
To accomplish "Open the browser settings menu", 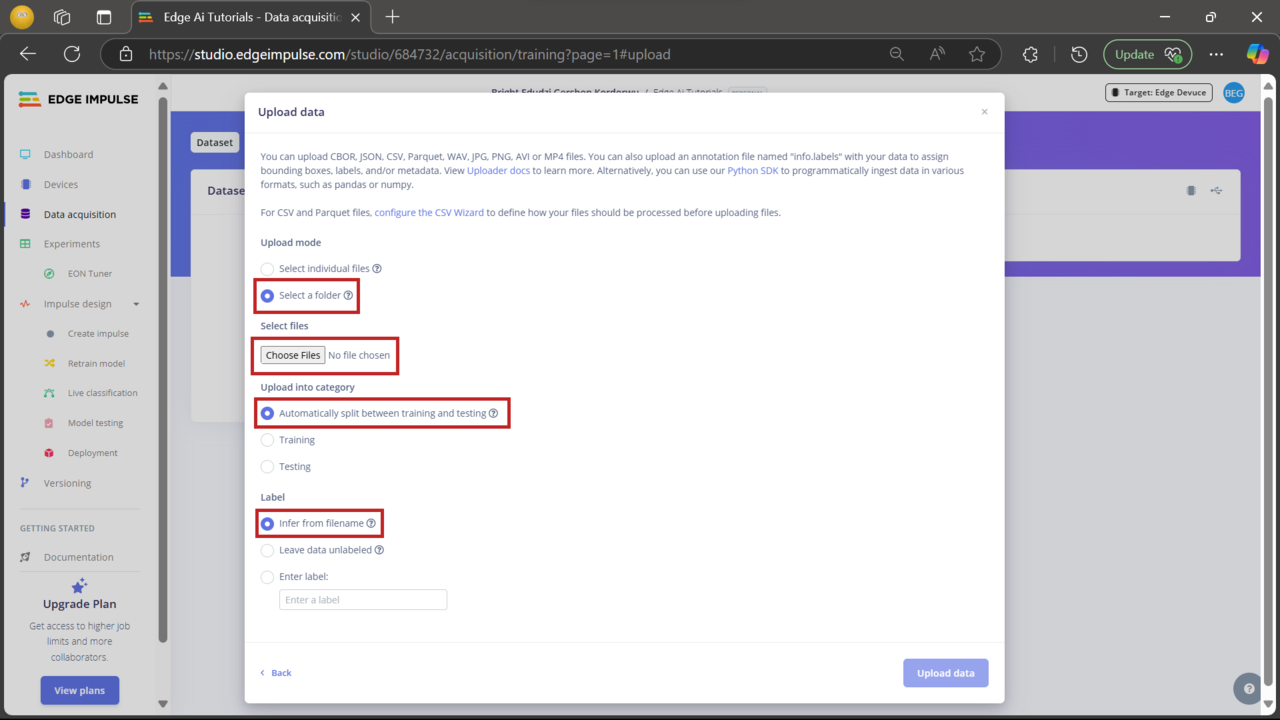I will pyautogui.click(x=1216, y=54).
